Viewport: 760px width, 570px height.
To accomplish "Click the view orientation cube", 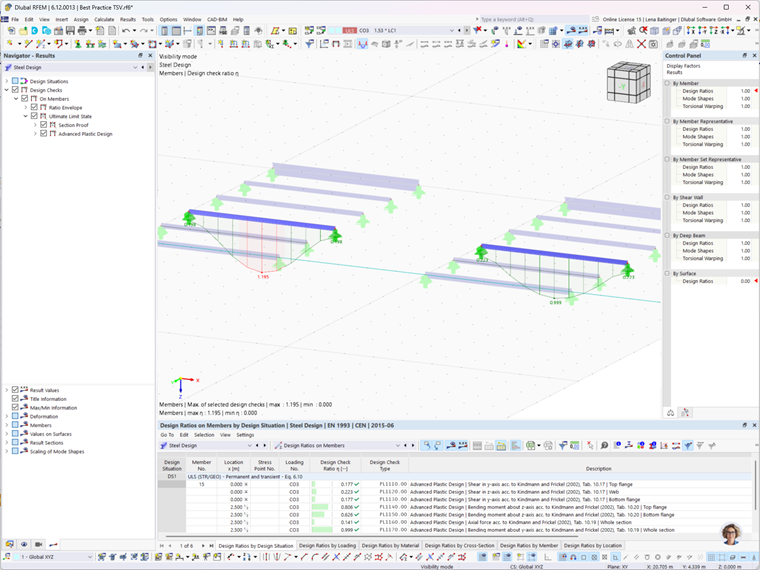I will (x=629, y=82).
